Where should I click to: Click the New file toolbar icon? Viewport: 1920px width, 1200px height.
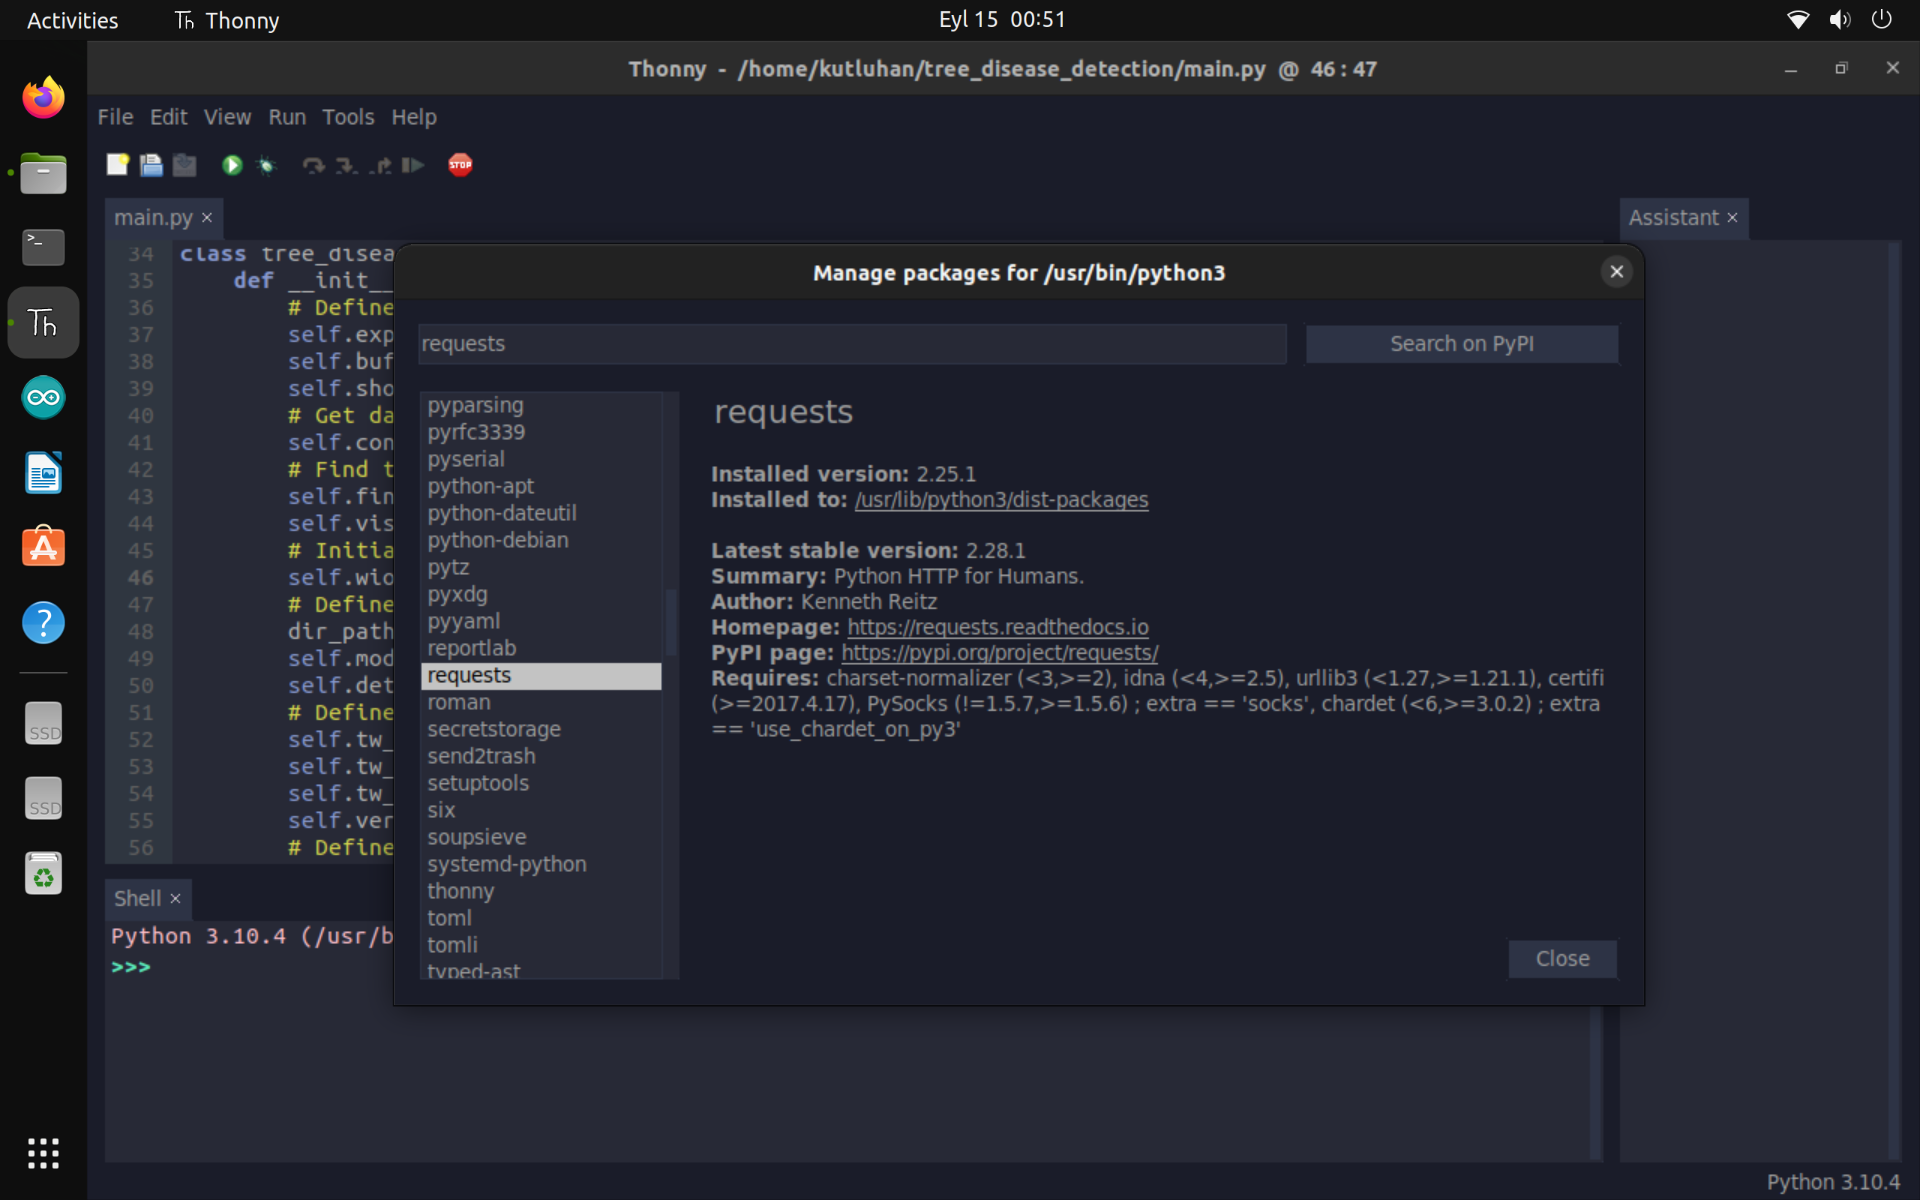point(117,165)
